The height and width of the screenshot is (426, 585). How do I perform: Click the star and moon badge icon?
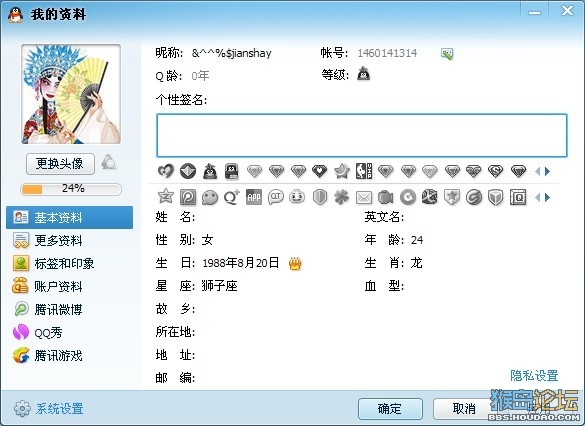tap(341, 171)
